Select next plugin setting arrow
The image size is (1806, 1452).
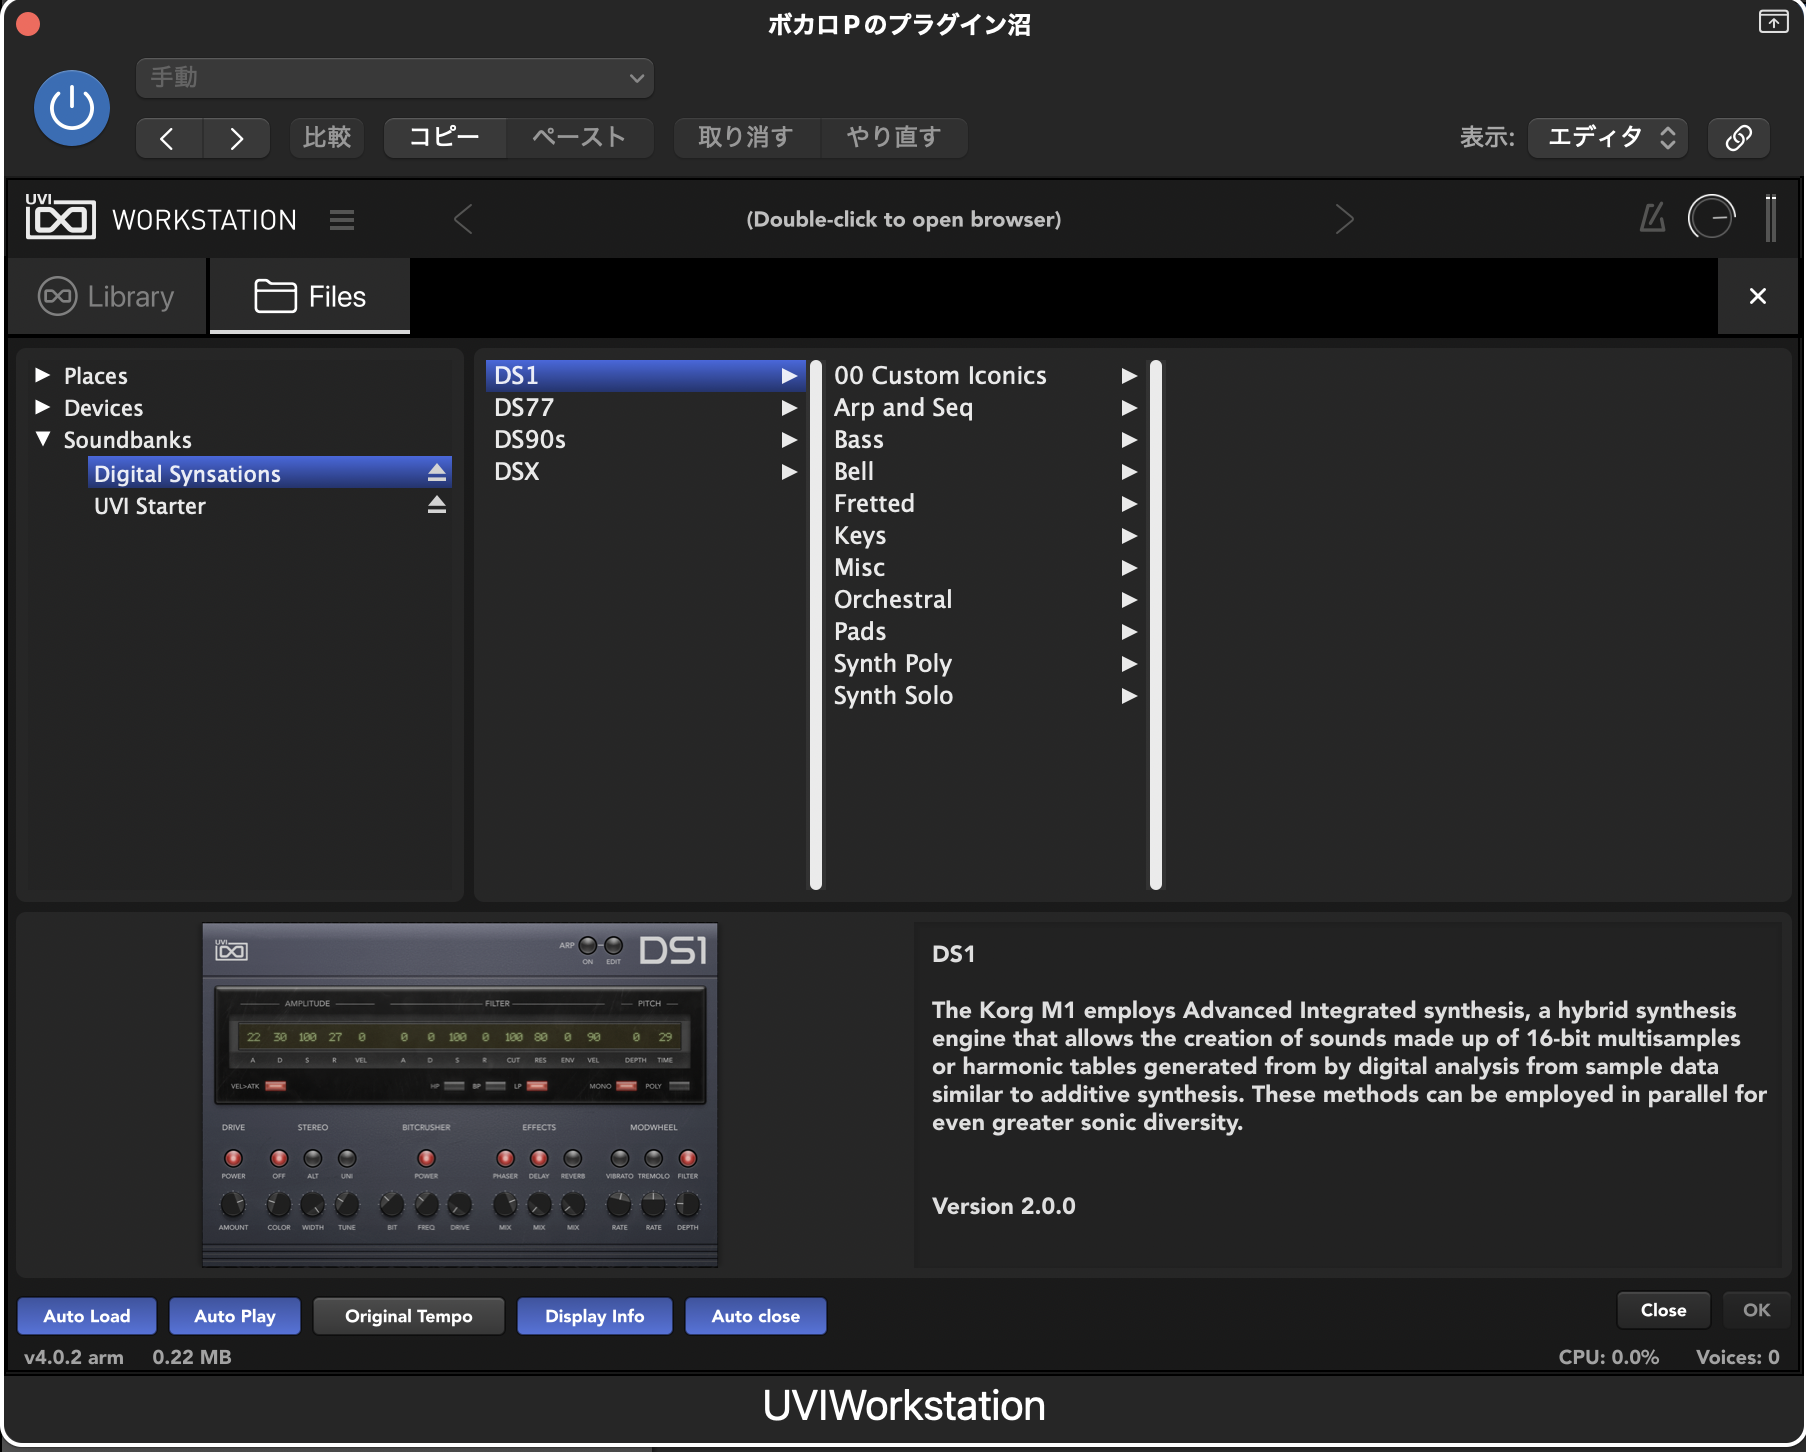[236, 138]
